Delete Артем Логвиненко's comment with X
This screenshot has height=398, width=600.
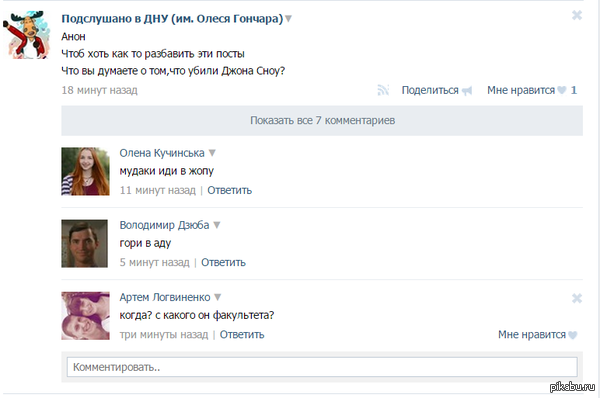click(x=577, y=298)
